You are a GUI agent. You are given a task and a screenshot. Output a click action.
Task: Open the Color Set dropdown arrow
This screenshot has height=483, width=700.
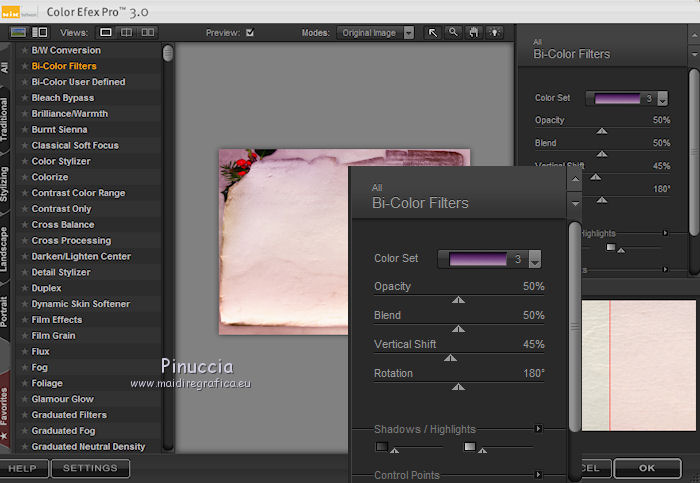coord(535,260)
